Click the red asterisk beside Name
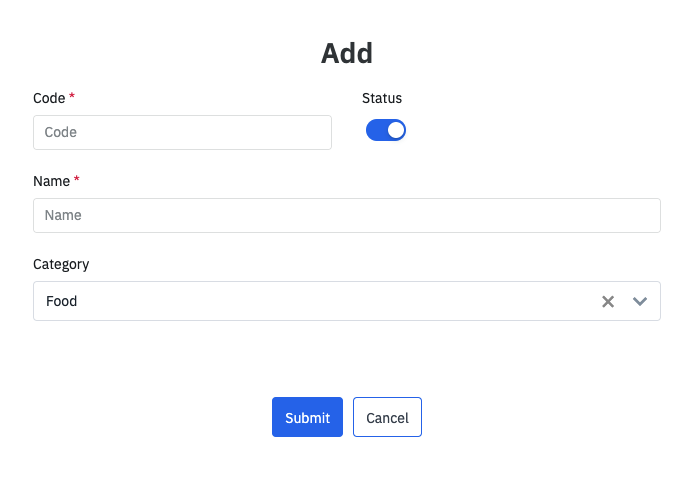 point(77,180)
